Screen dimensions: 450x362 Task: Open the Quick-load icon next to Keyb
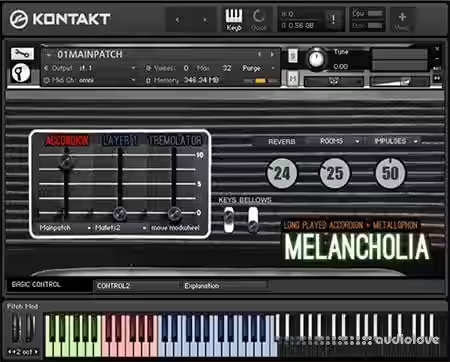coord(258,20)
